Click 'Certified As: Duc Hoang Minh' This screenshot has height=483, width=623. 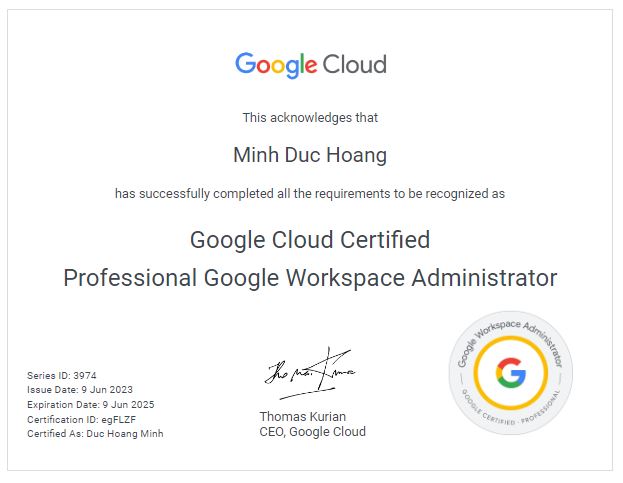pos(95,434)
